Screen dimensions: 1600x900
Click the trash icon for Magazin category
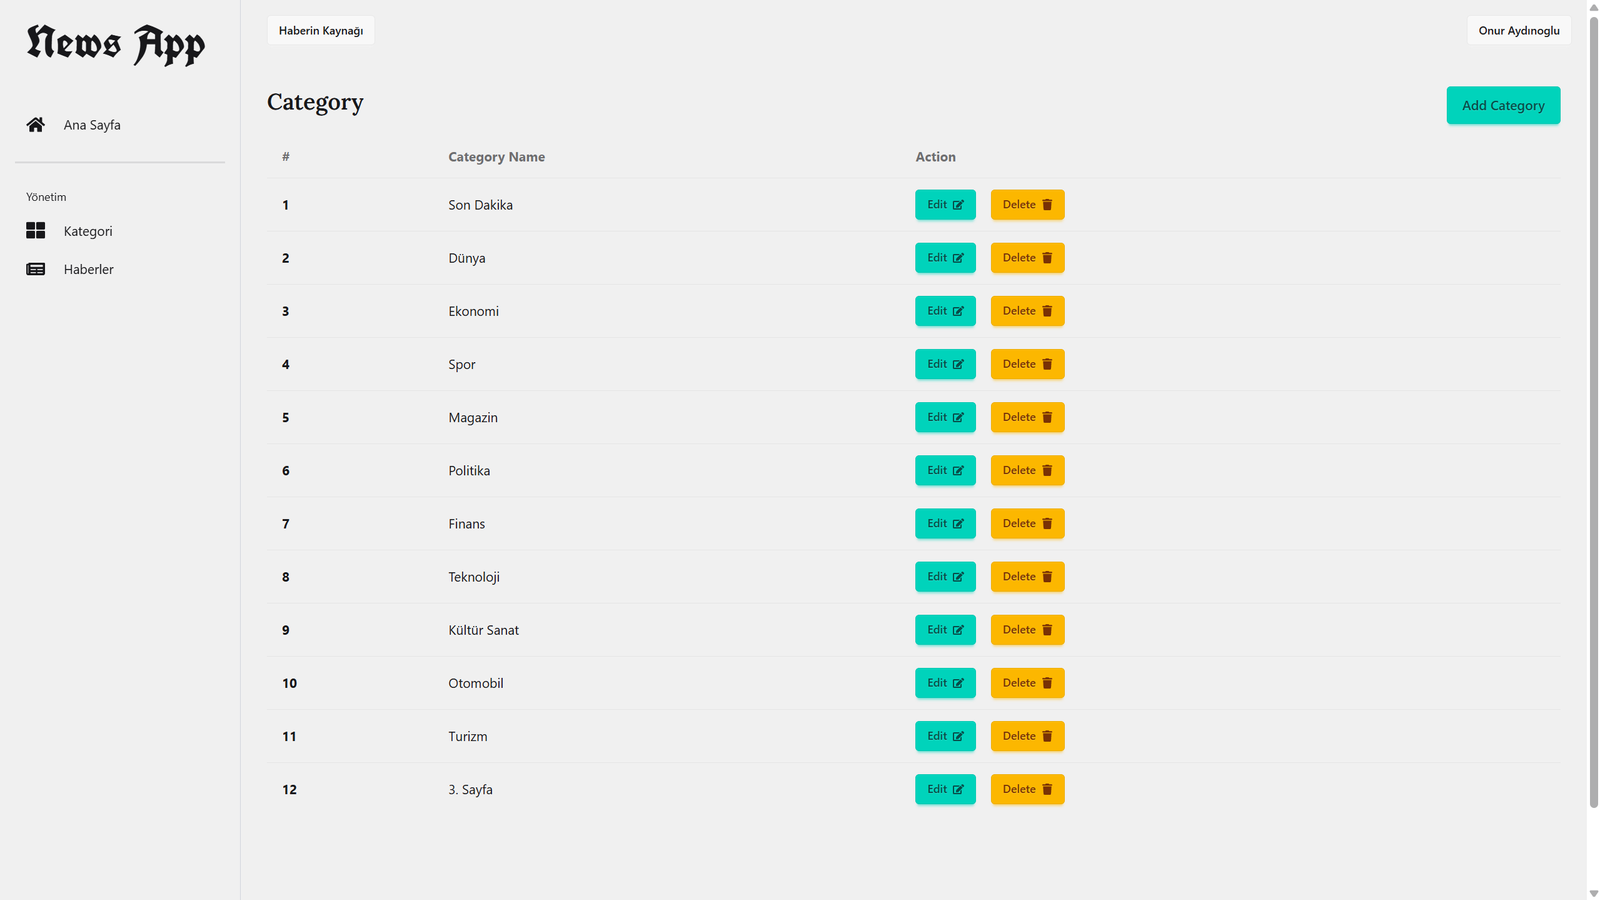(1047, 417)
